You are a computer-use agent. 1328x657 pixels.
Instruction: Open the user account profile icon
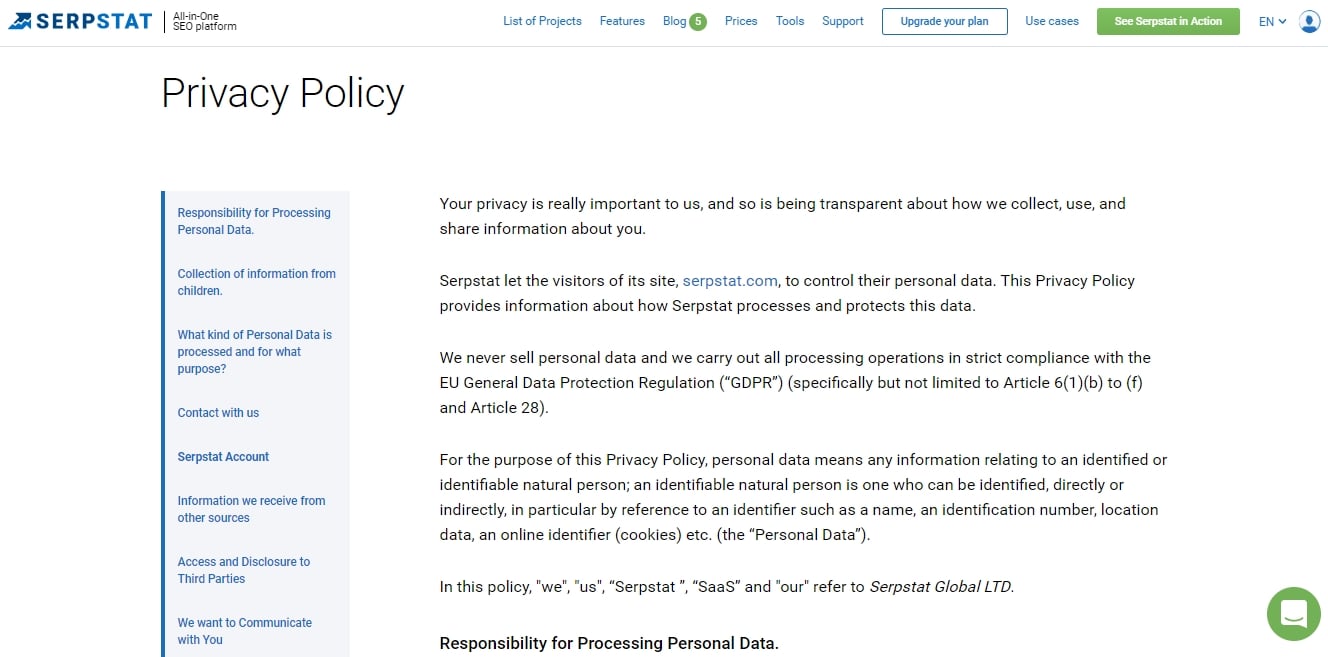[x=1309, y=21]
